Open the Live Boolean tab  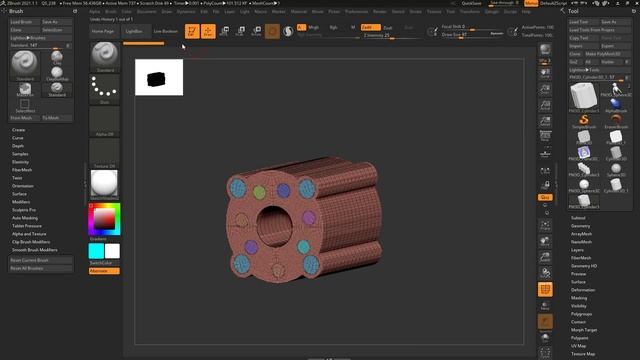click(165, 31)
